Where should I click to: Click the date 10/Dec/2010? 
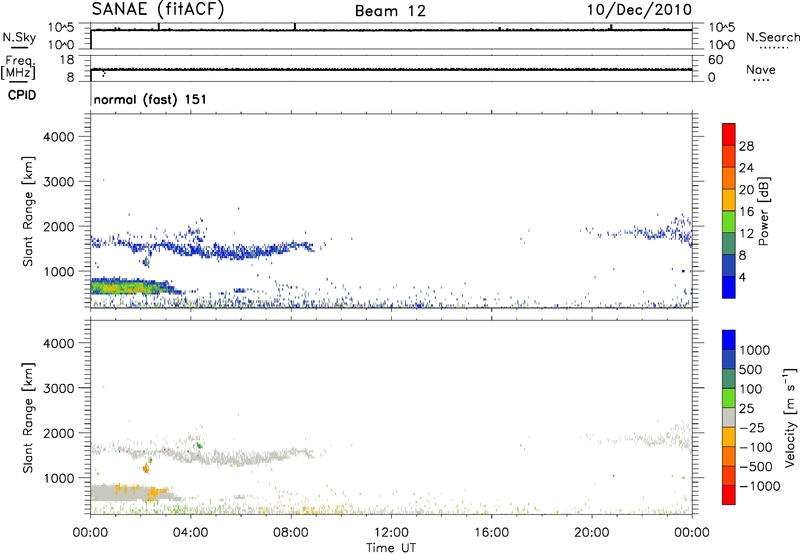tap(639, 10)
